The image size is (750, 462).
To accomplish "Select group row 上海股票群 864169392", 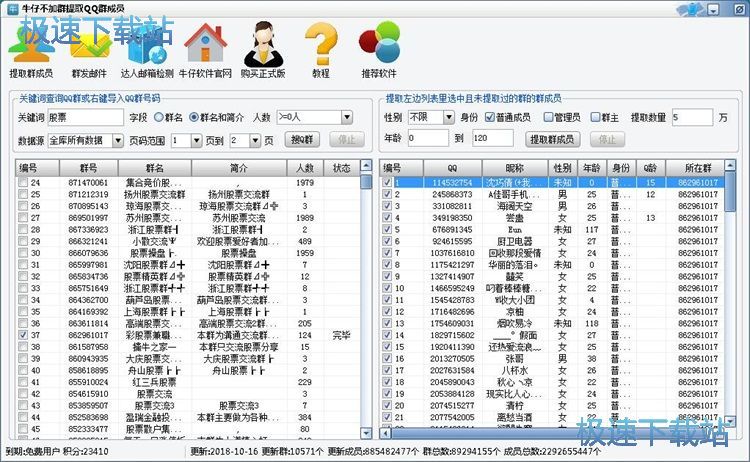I will 189,312.
